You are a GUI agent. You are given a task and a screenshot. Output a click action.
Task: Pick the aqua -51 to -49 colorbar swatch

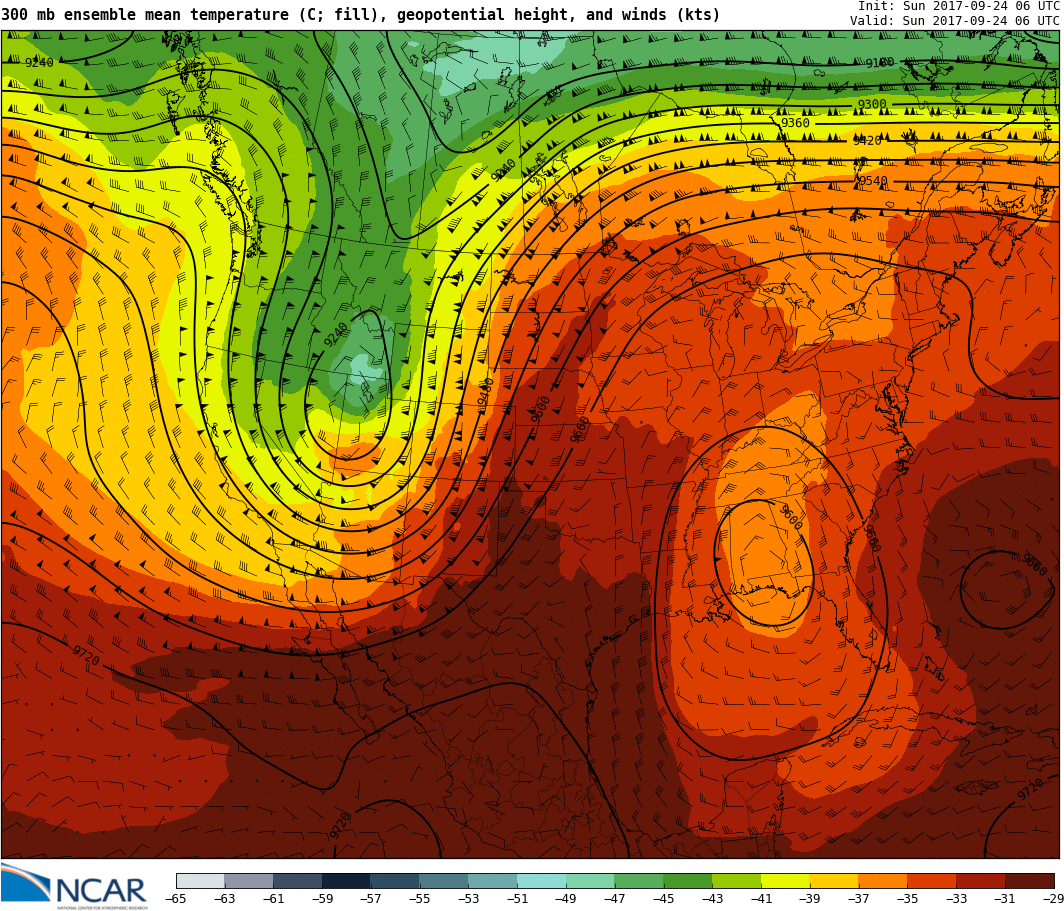[542, 880]
